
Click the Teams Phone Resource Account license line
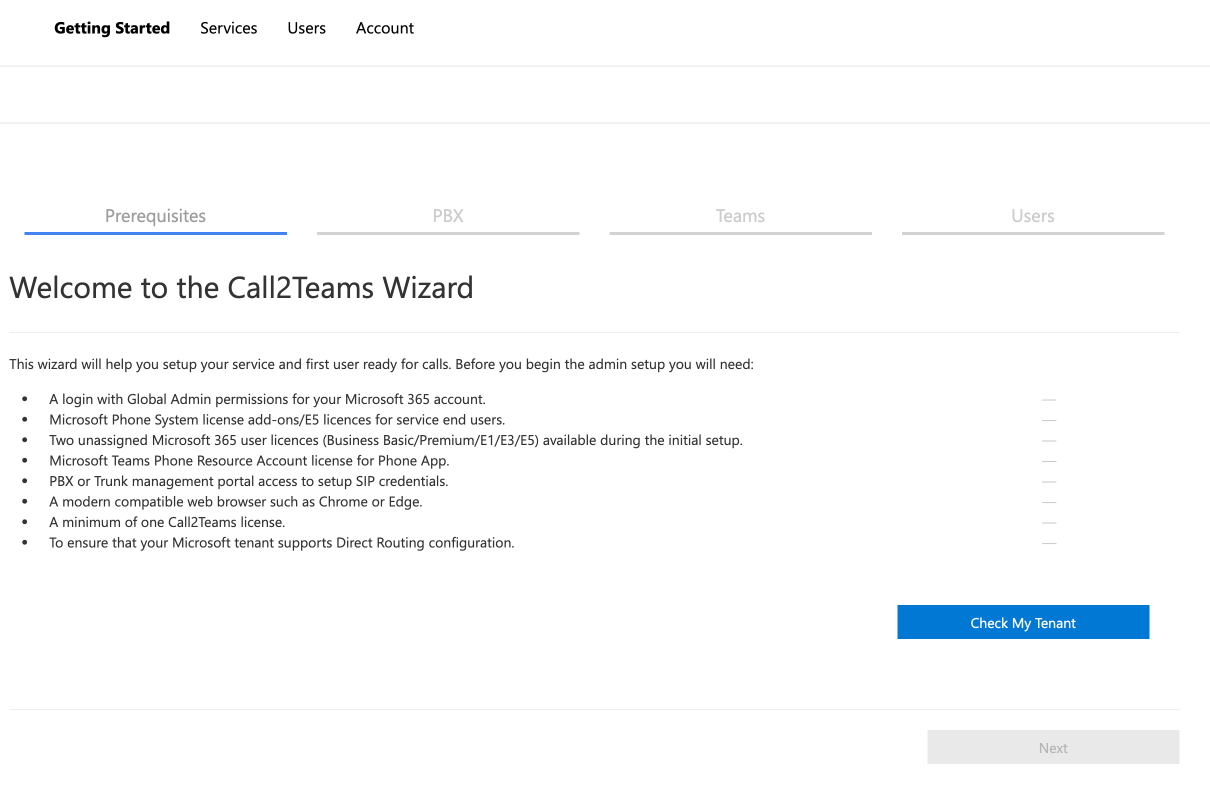click(249, 461)
